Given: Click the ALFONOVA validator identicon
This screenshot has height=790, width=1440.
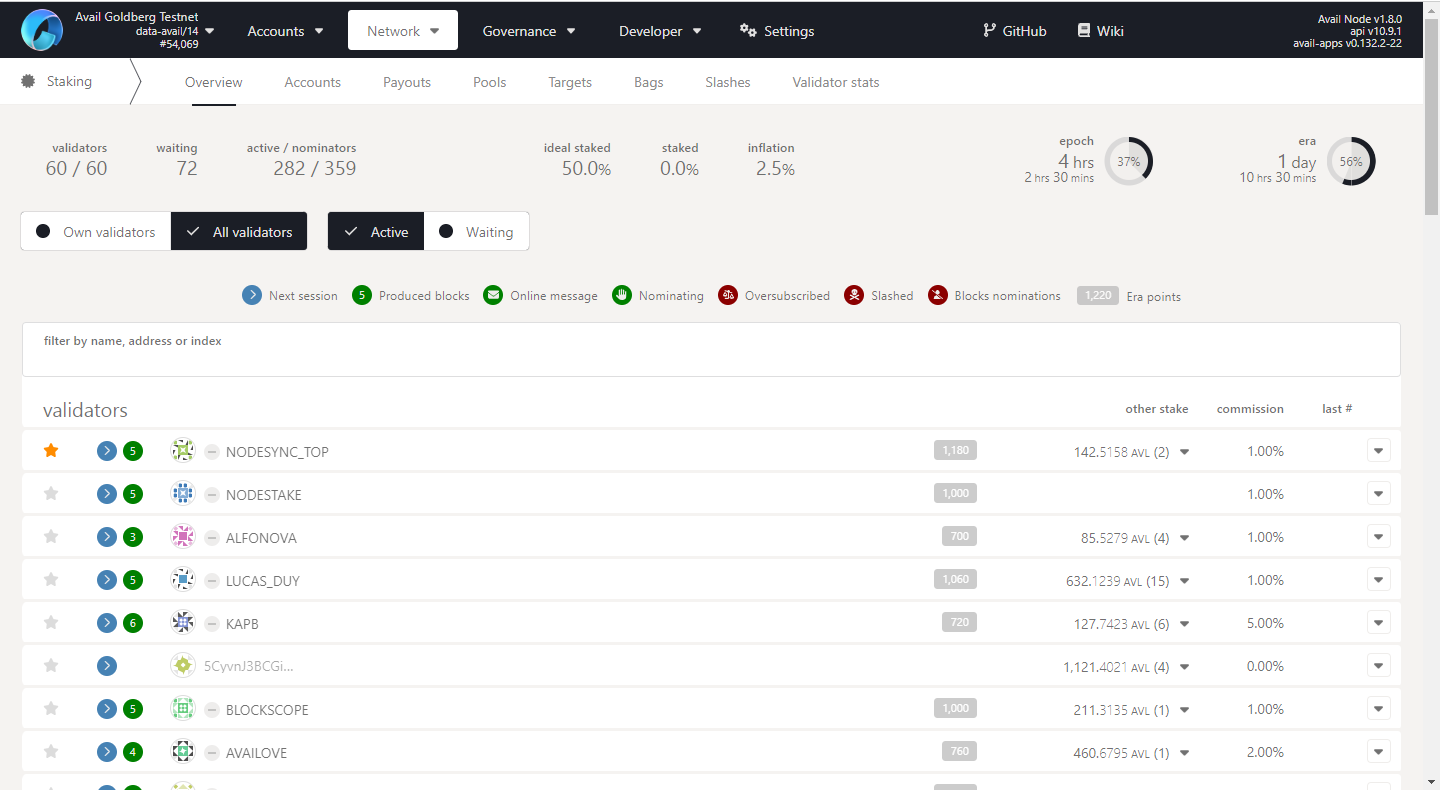Looking at the screenshot, I should (182, 537).
